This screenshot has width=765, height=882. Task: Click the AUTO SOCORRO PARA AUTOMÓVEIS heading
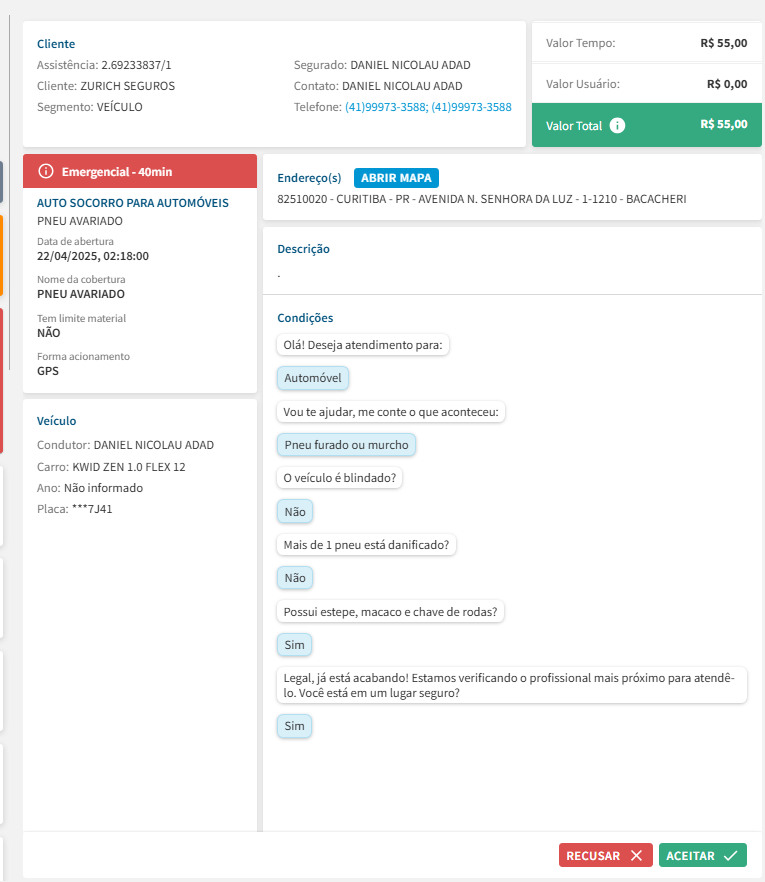click(133, 203)
